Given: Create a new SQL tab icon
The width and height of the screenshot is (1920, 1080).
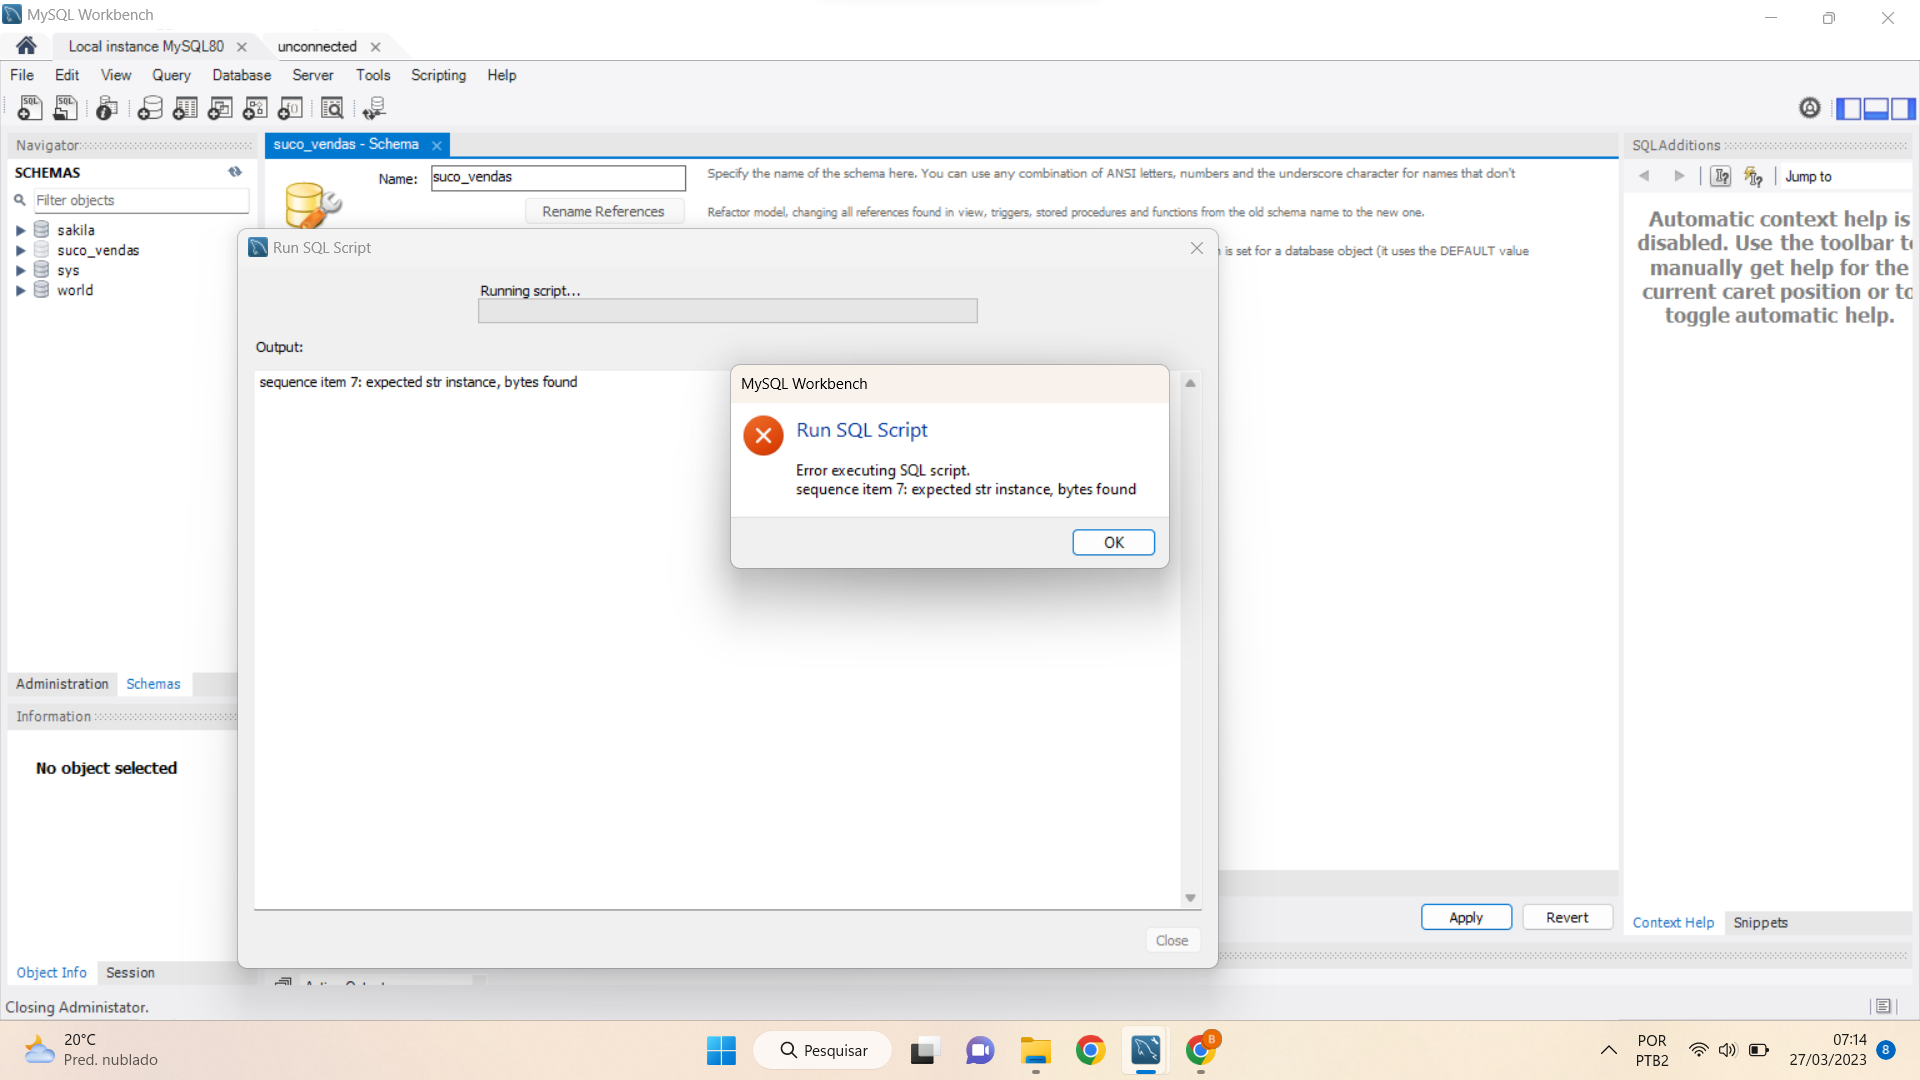Looking at the screenshot, I should tap(30, 108).
